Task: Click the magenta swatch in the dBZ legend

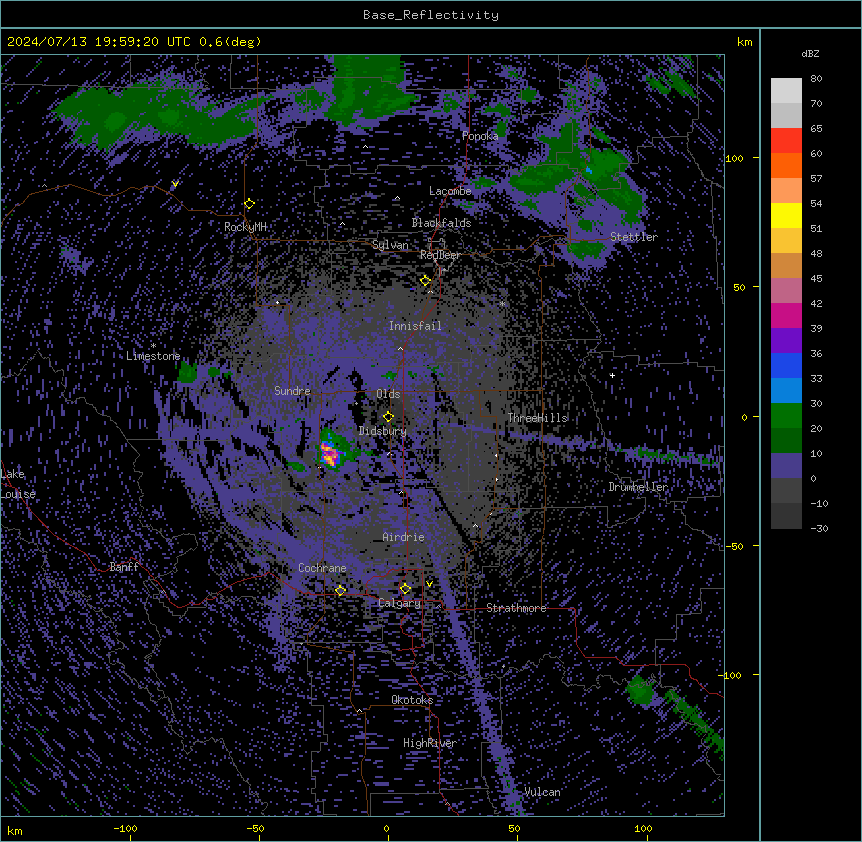Action: point(786,315)
